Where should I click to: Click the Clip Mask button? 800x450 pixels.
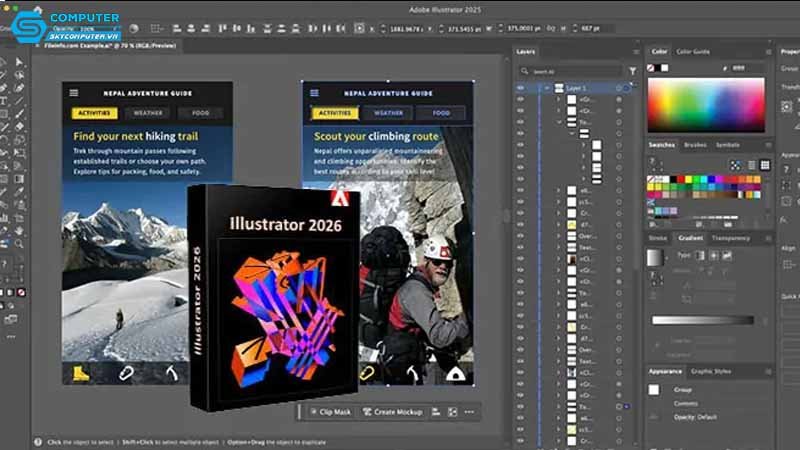[x=331, y=412]
